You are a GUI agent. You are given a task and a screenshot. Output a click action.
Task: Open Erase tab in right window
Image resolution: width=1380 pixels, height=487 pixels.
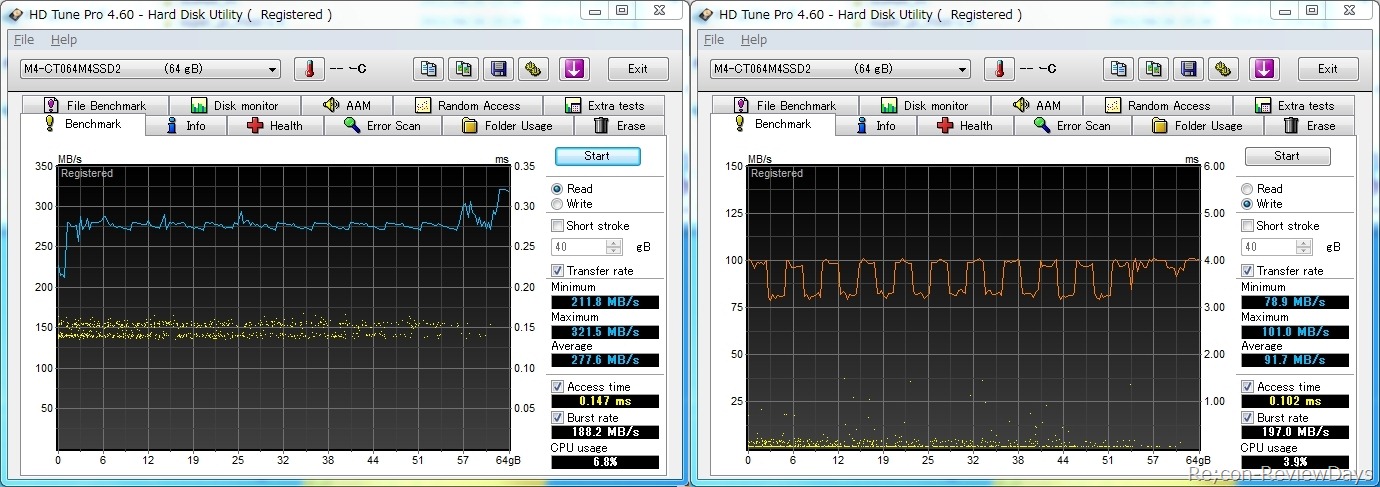pos(1309,126)
